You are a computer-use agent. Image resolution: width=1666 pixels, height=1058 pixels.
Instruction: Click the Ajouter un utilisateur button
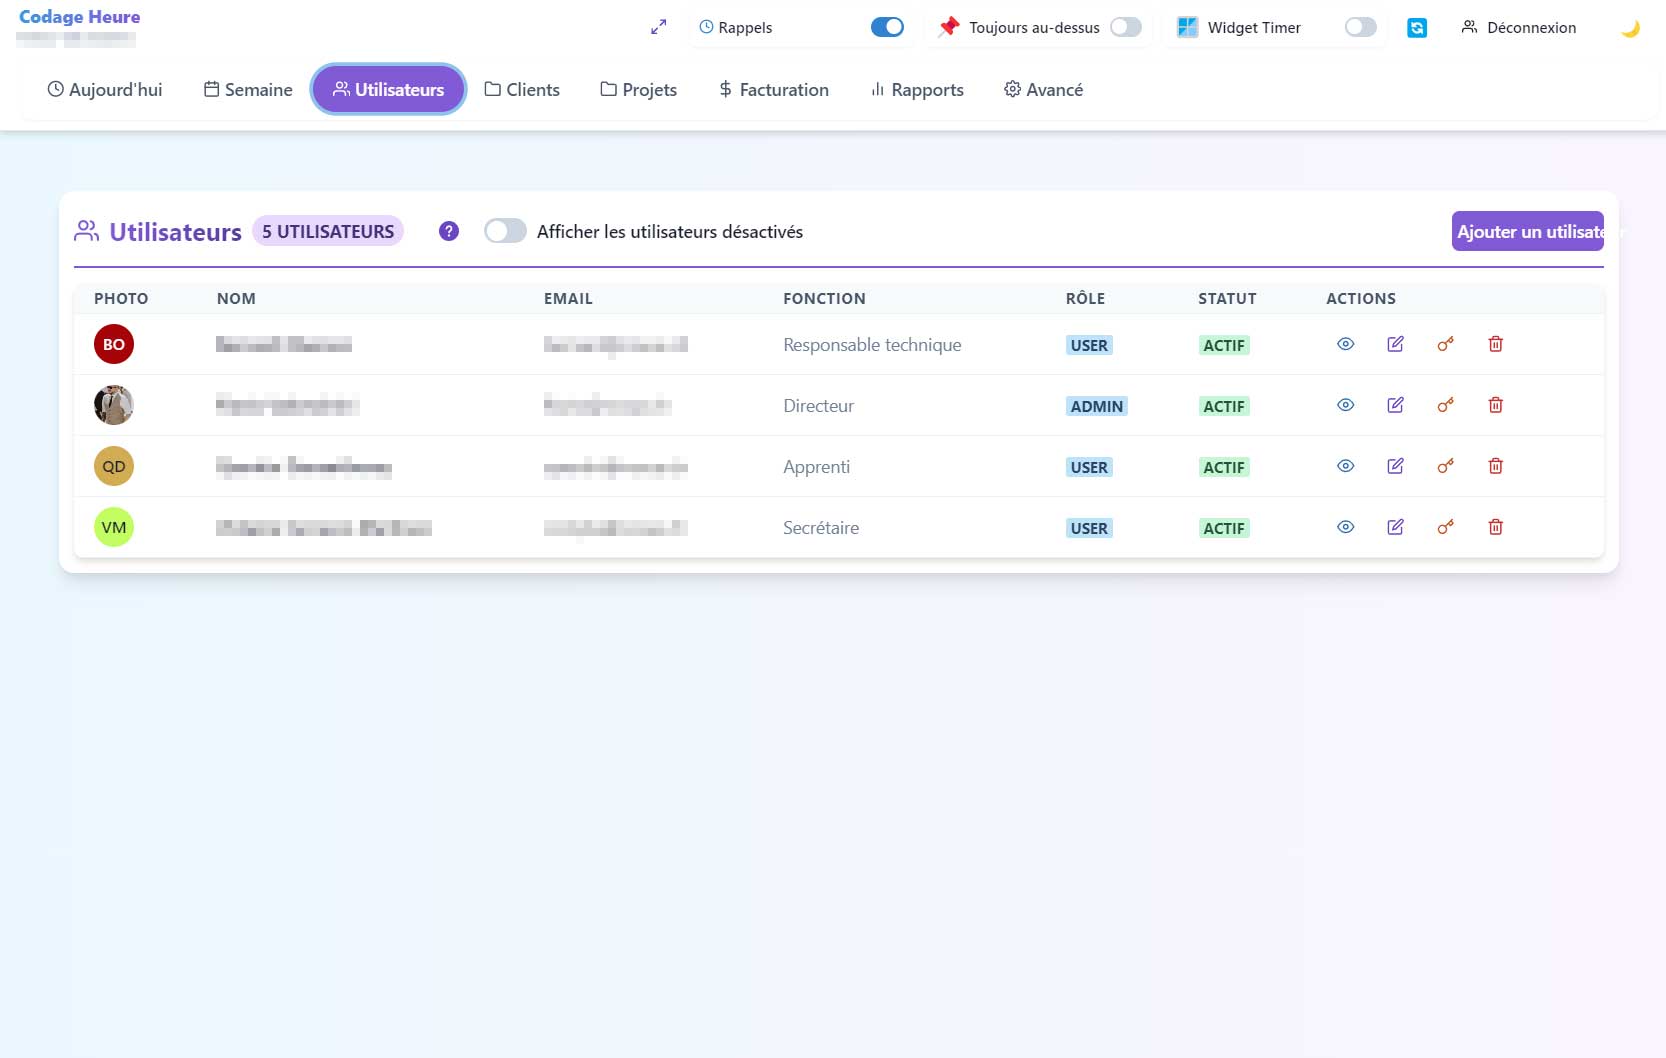pos(1527,231)
